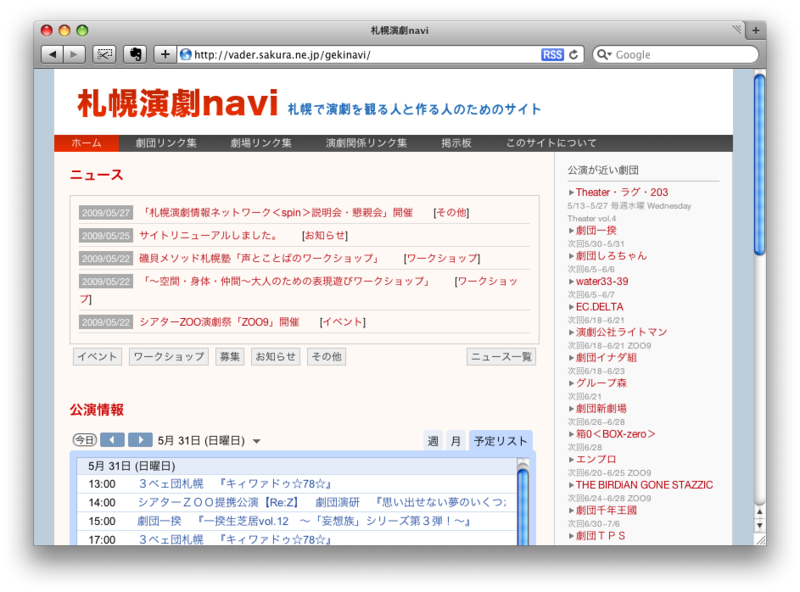Screen dimensions: 800x592
Task: Open the このサイトについて menu item
Action: tap(551, 143)
